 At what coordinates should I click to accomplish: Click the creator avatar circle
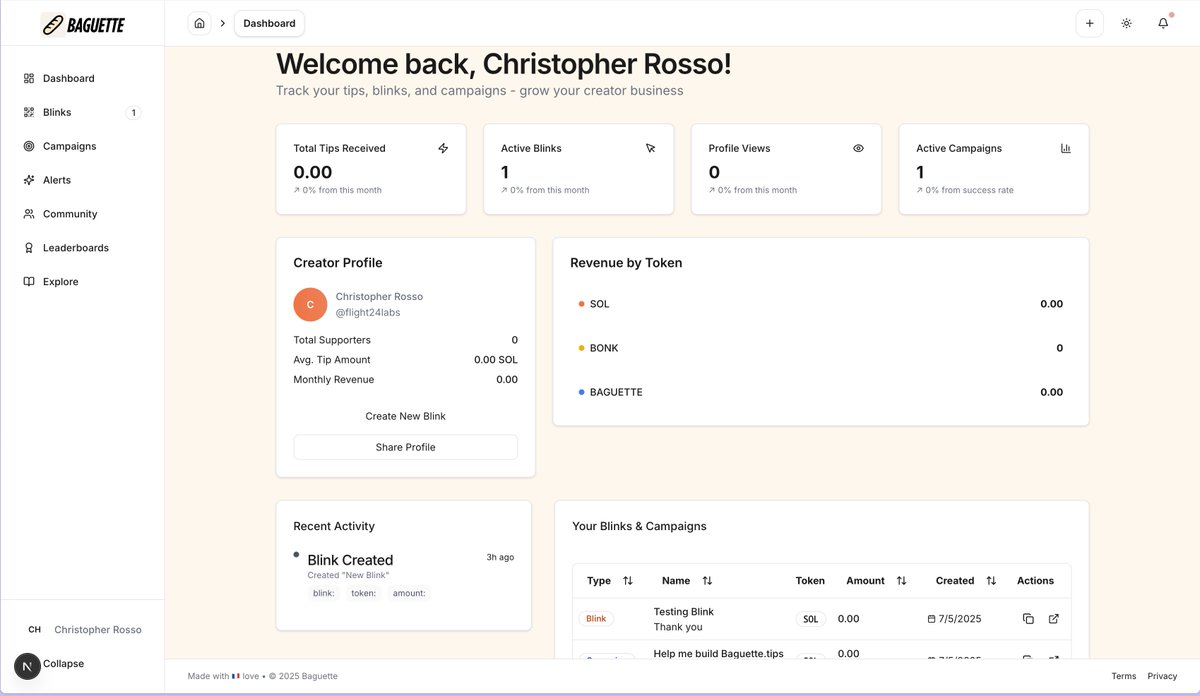pyautogui.click(x=310, y=304)
